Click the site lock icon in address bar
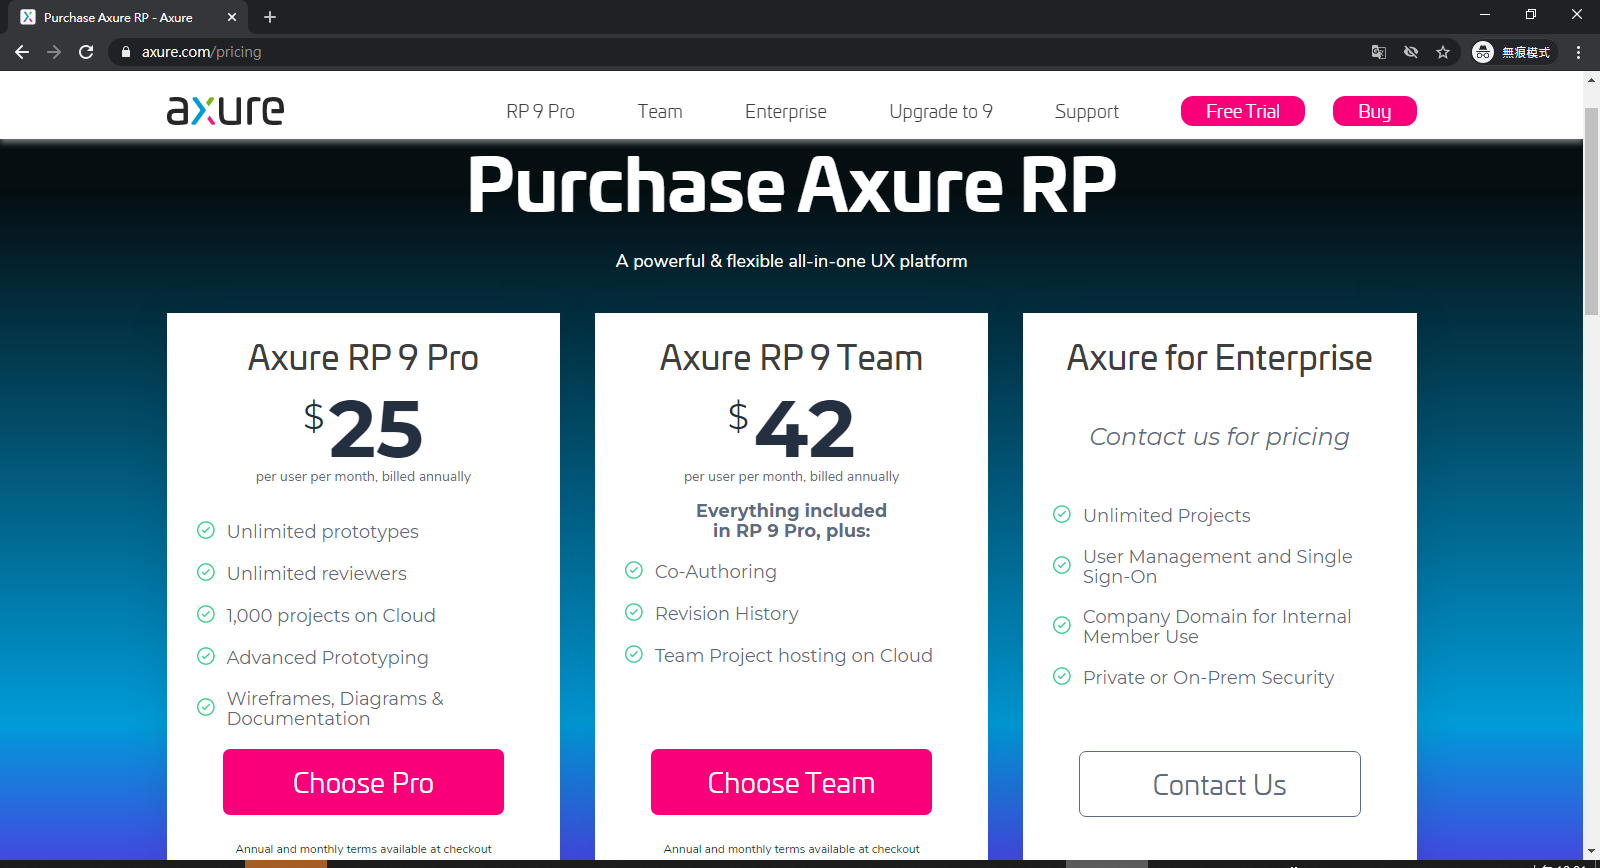This screenshot has width=1600, height=868. (x=126, y=52)
